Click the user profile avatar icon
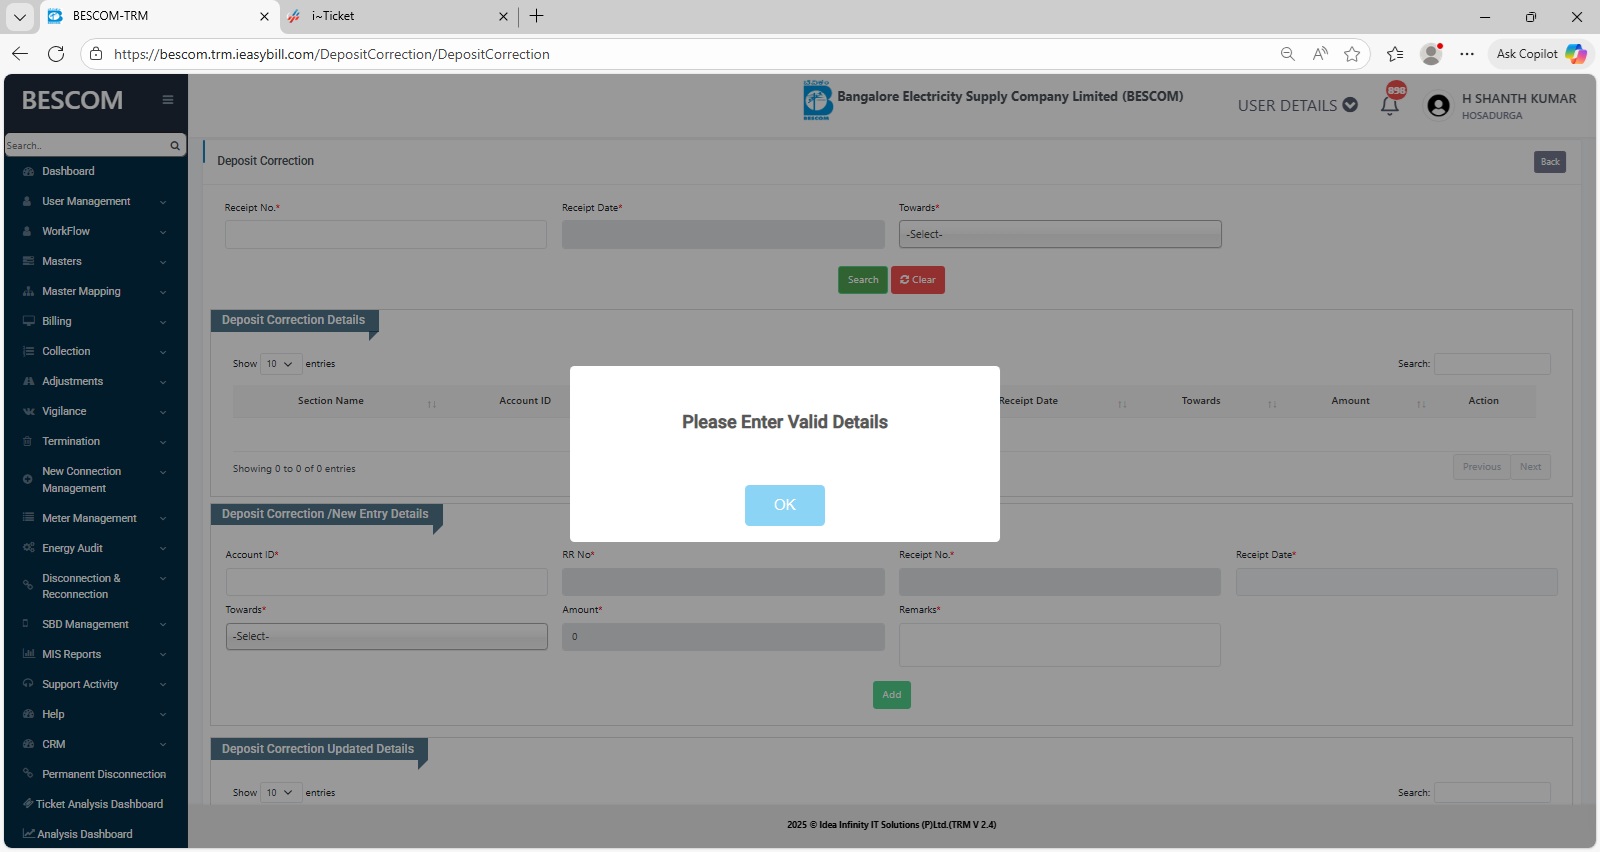This screenshot has width=1600, height=852. point(1438,106)
